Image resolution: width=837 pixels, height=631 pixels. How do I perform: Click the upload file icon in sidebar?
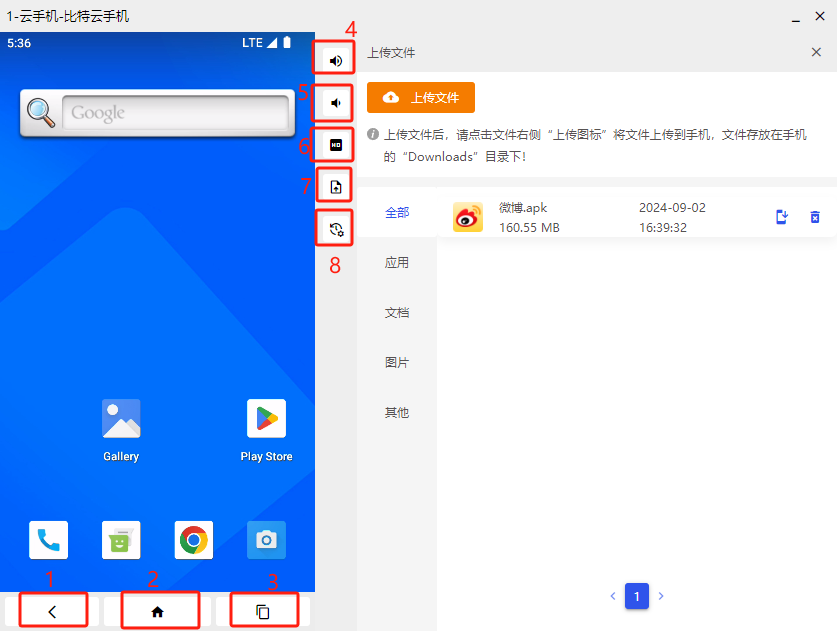pyautogui.click(x=336, y=187)
